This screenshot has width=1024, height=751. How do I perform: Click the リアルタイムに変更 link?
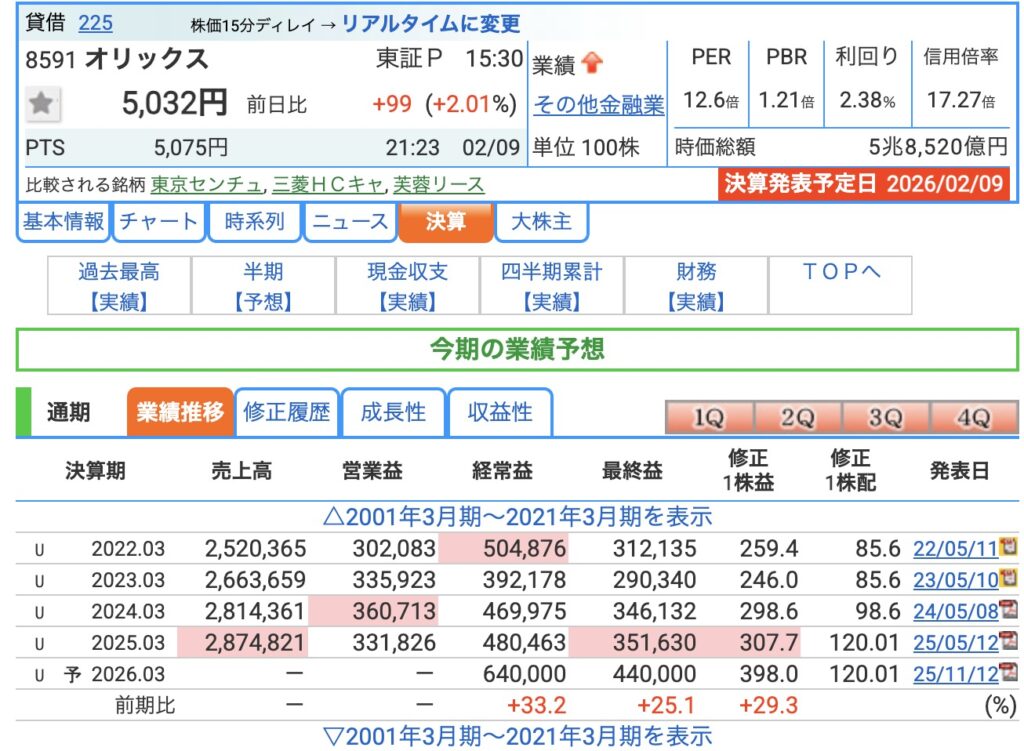431,24
